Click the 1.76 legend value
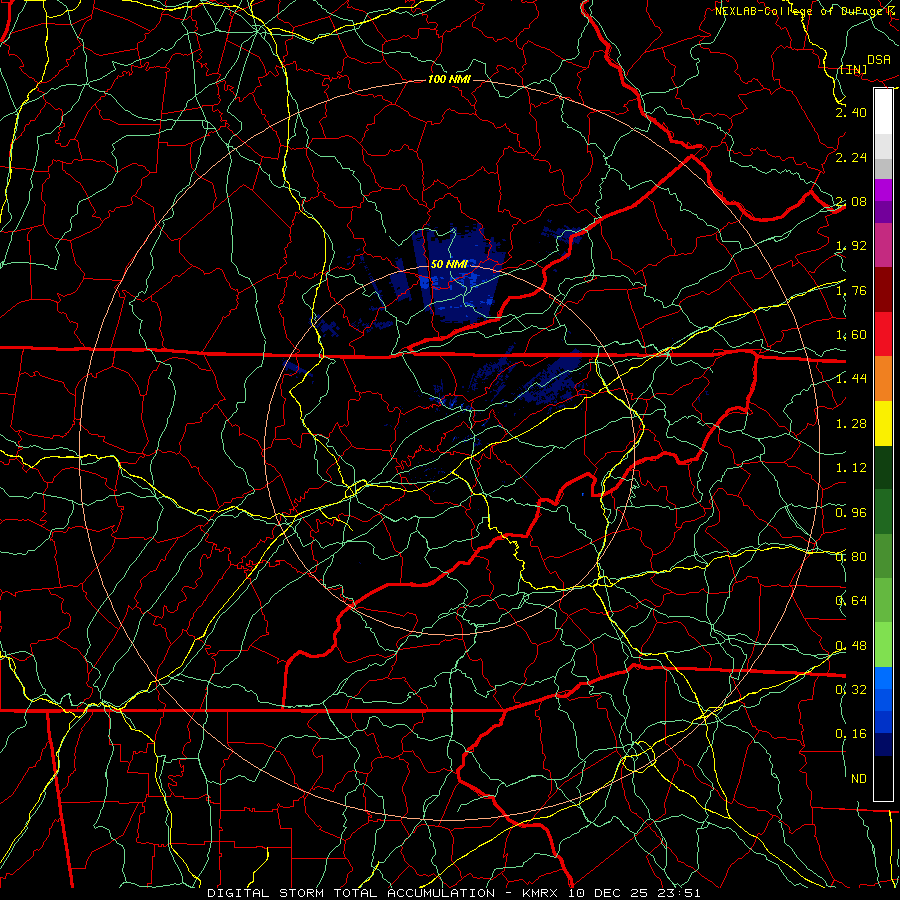The image size is (900, 900). (x=851, y=290)
